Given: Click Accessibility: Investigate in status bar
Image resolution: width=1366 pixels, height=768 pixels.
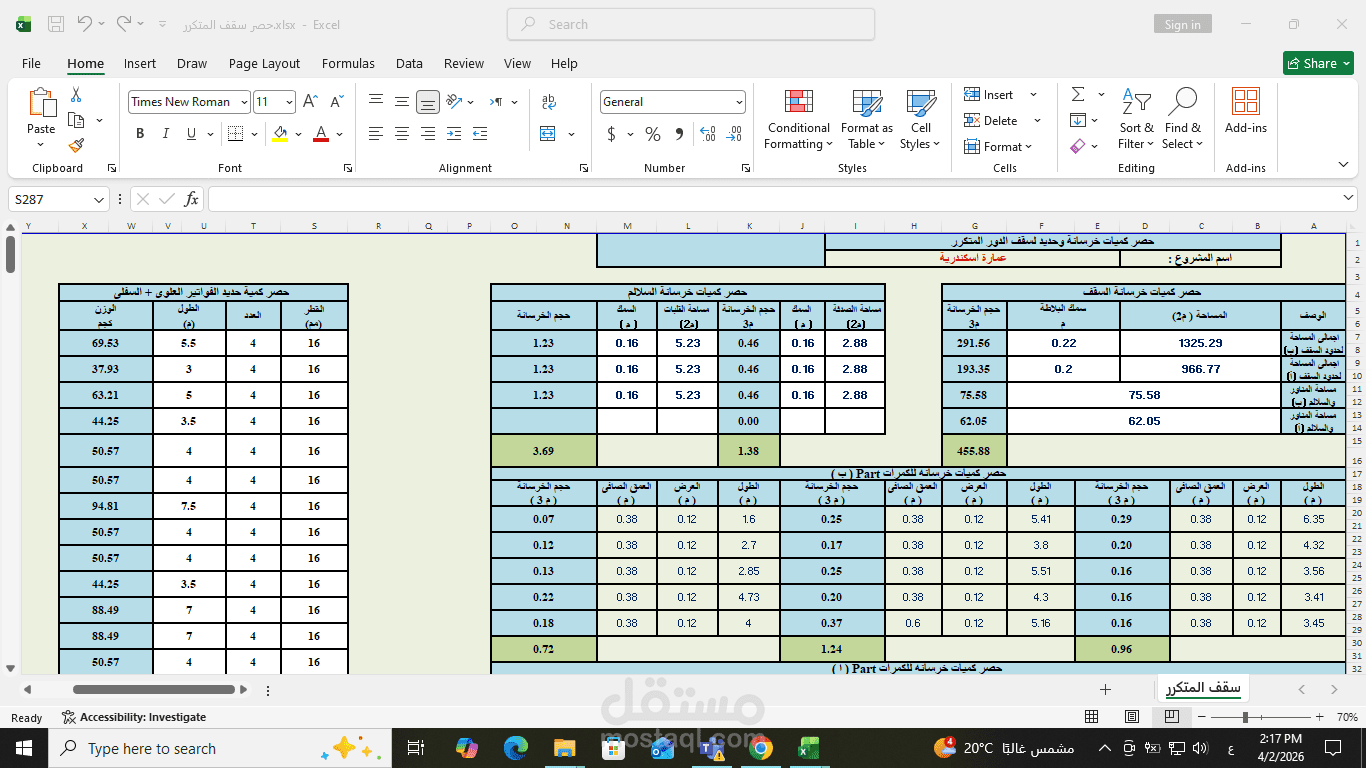Looking at the screenshot, I should [x=134, y=717].
